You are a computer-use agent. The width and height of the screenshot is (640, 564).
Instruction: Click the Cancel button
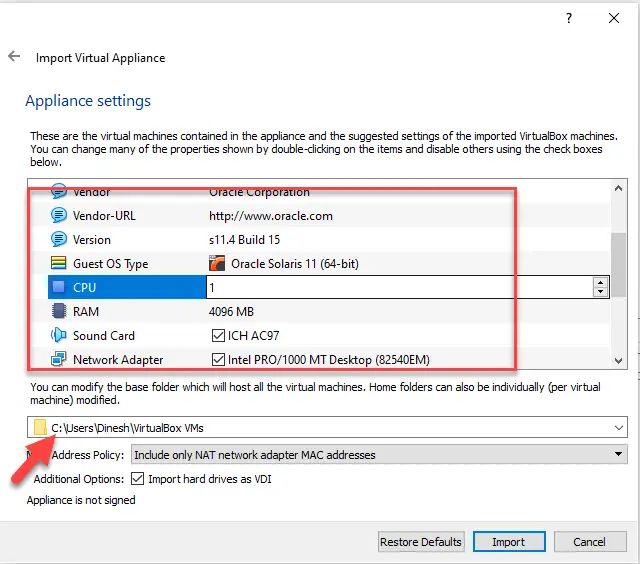[x=590, y=542]
